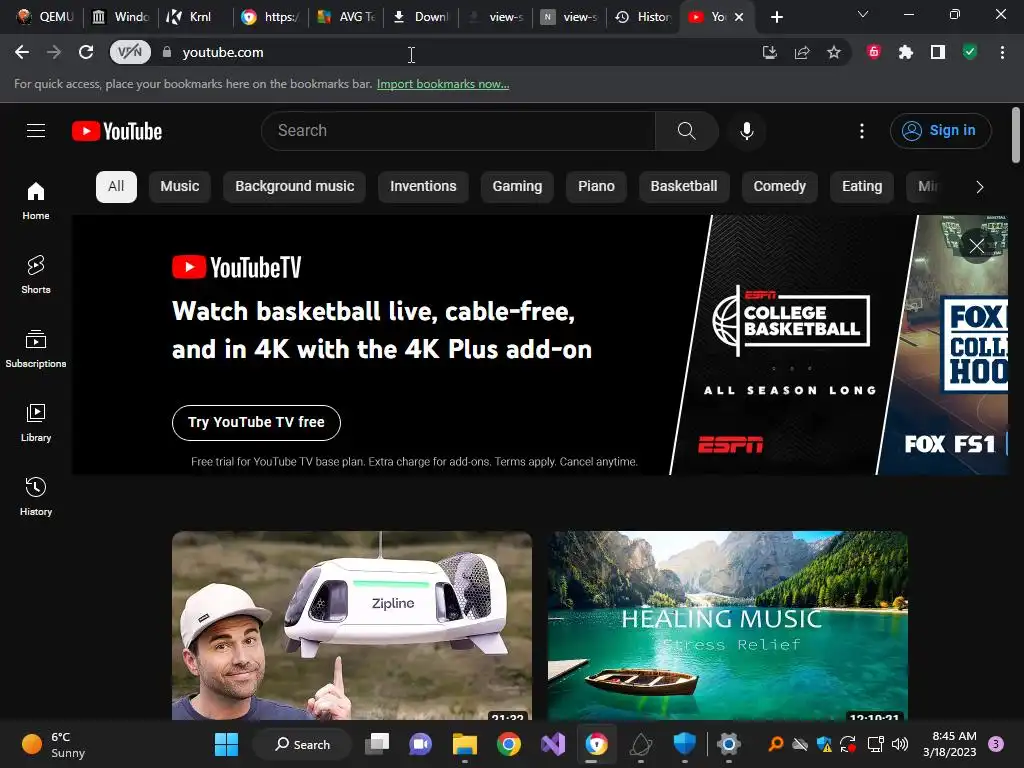
Task: View site info via the lock icon
Action: [x=167, y=52]
